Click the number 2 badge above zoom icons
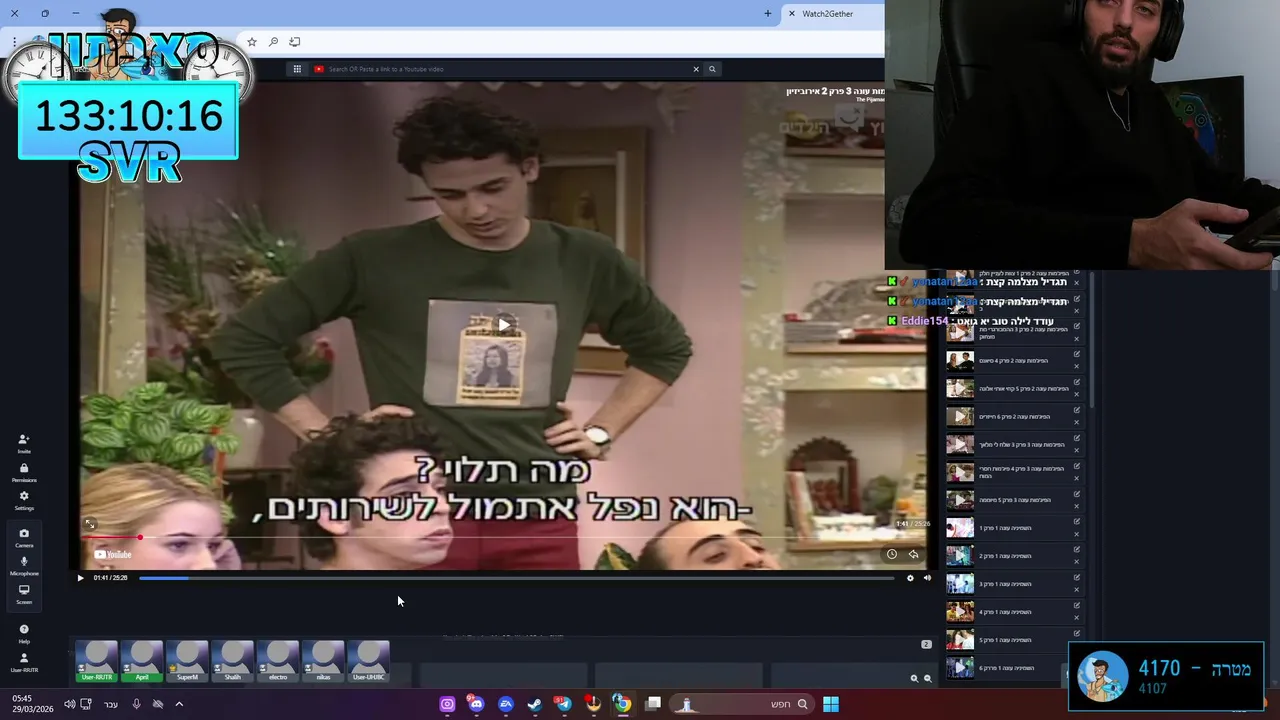Screen dimensions: 1280x720 coord(926,644)
